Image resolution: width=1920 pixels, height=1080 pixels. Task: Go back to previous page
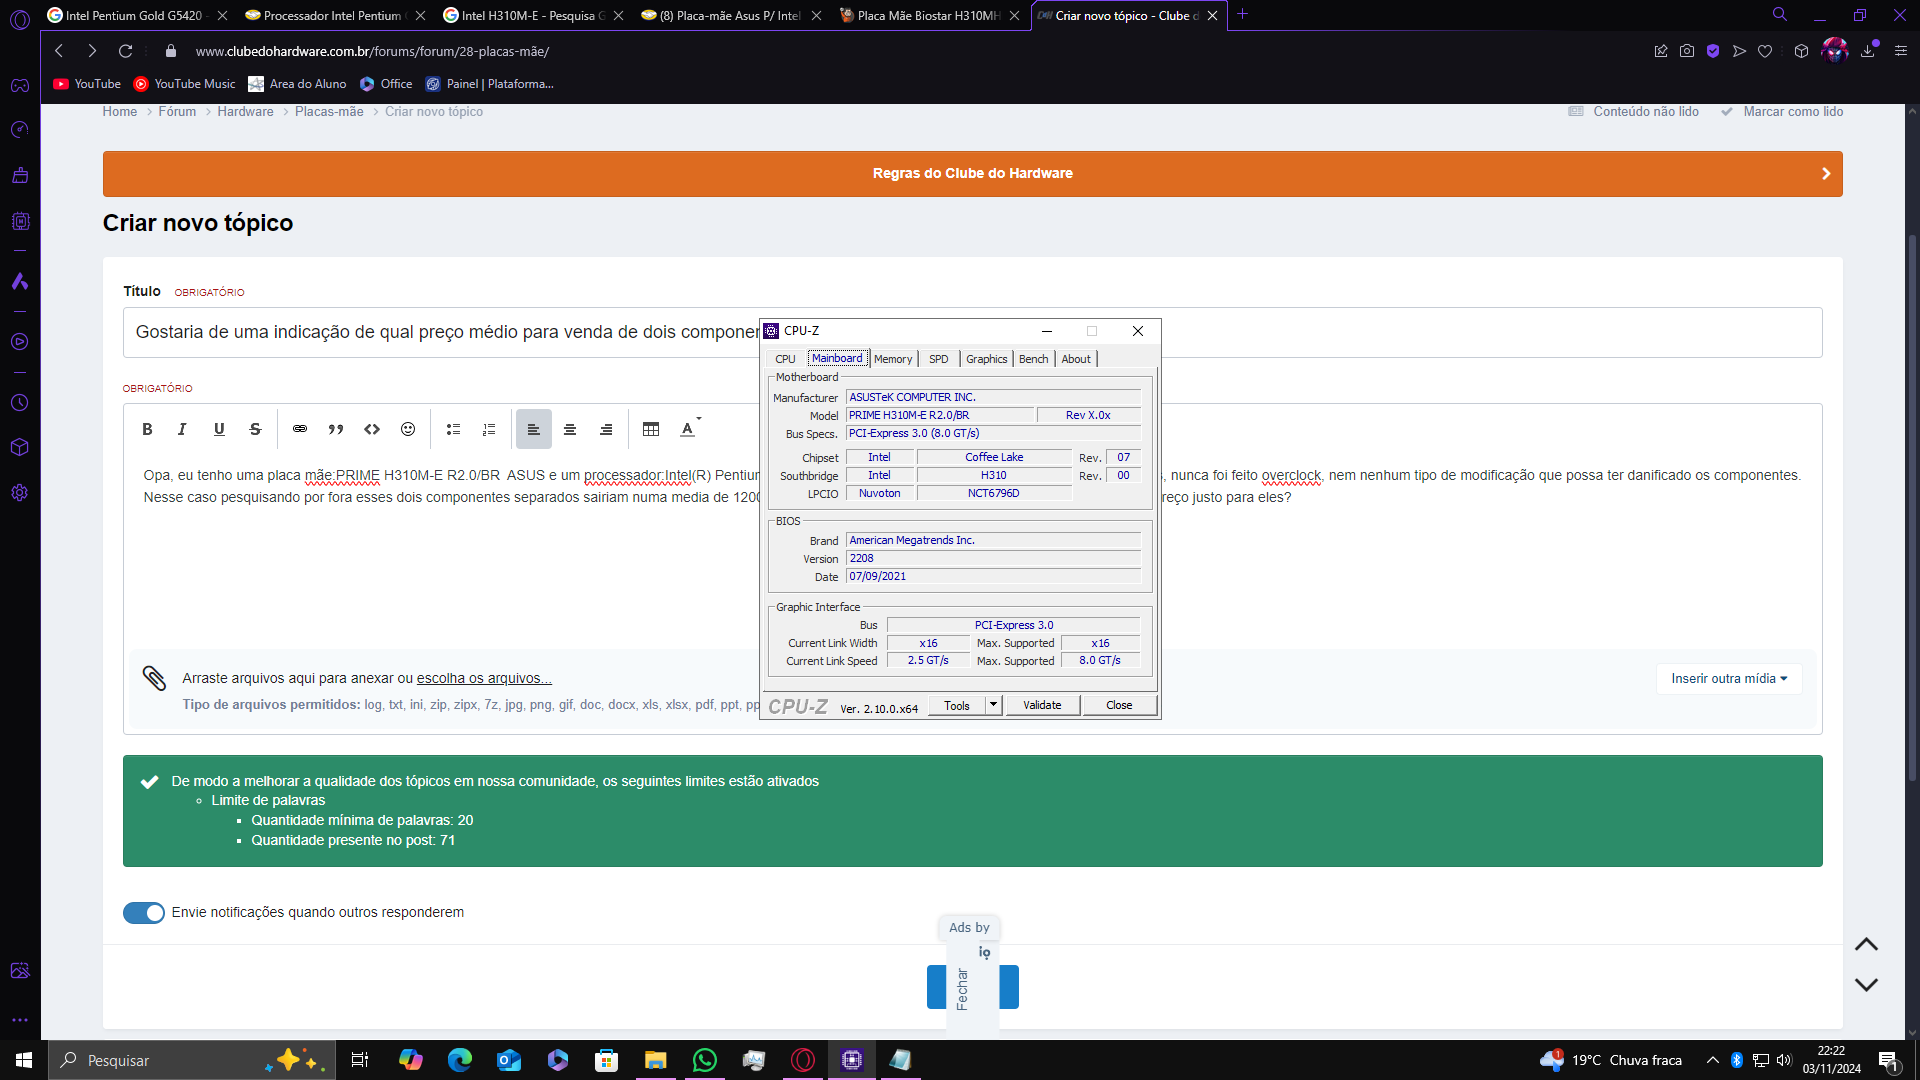pos(59,51)
